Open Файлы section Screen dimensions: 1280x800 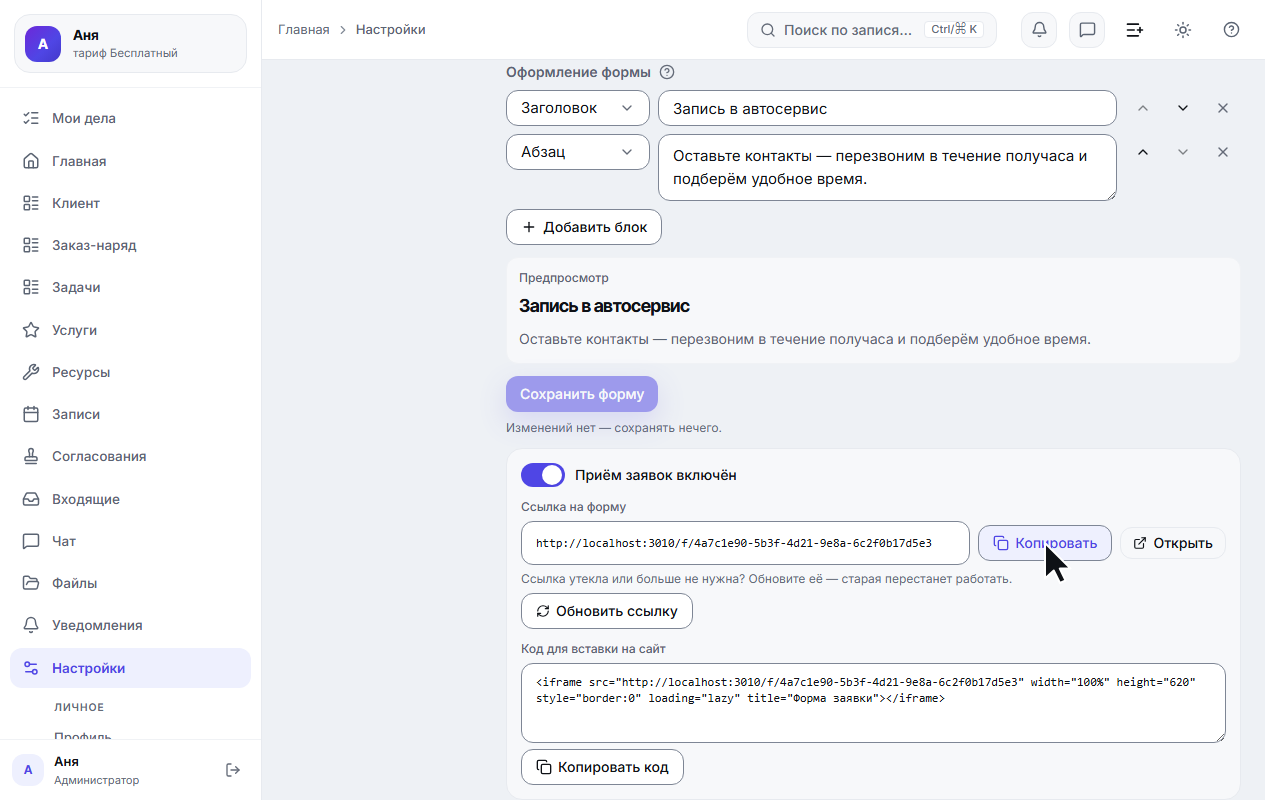130,583
